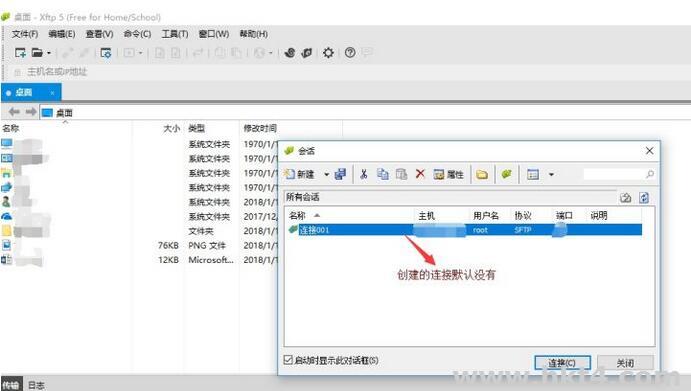This screenshot has width=691, height=391.
Task: Expand the view mode dropdown arrow
Action: 551,175
